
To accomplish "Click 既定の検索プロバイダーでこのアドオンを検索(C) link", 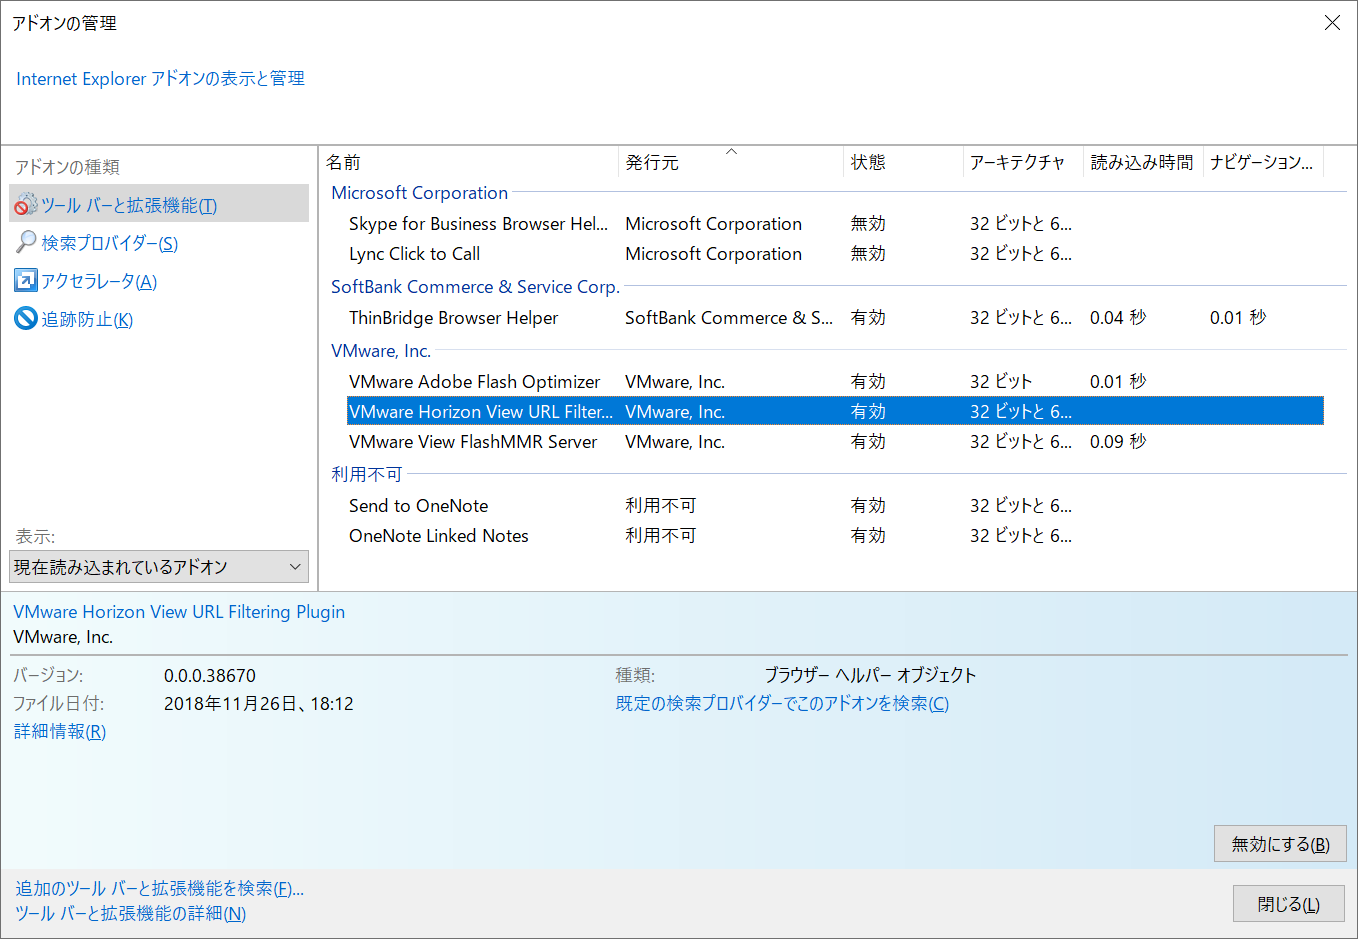I will pos(782,704).
